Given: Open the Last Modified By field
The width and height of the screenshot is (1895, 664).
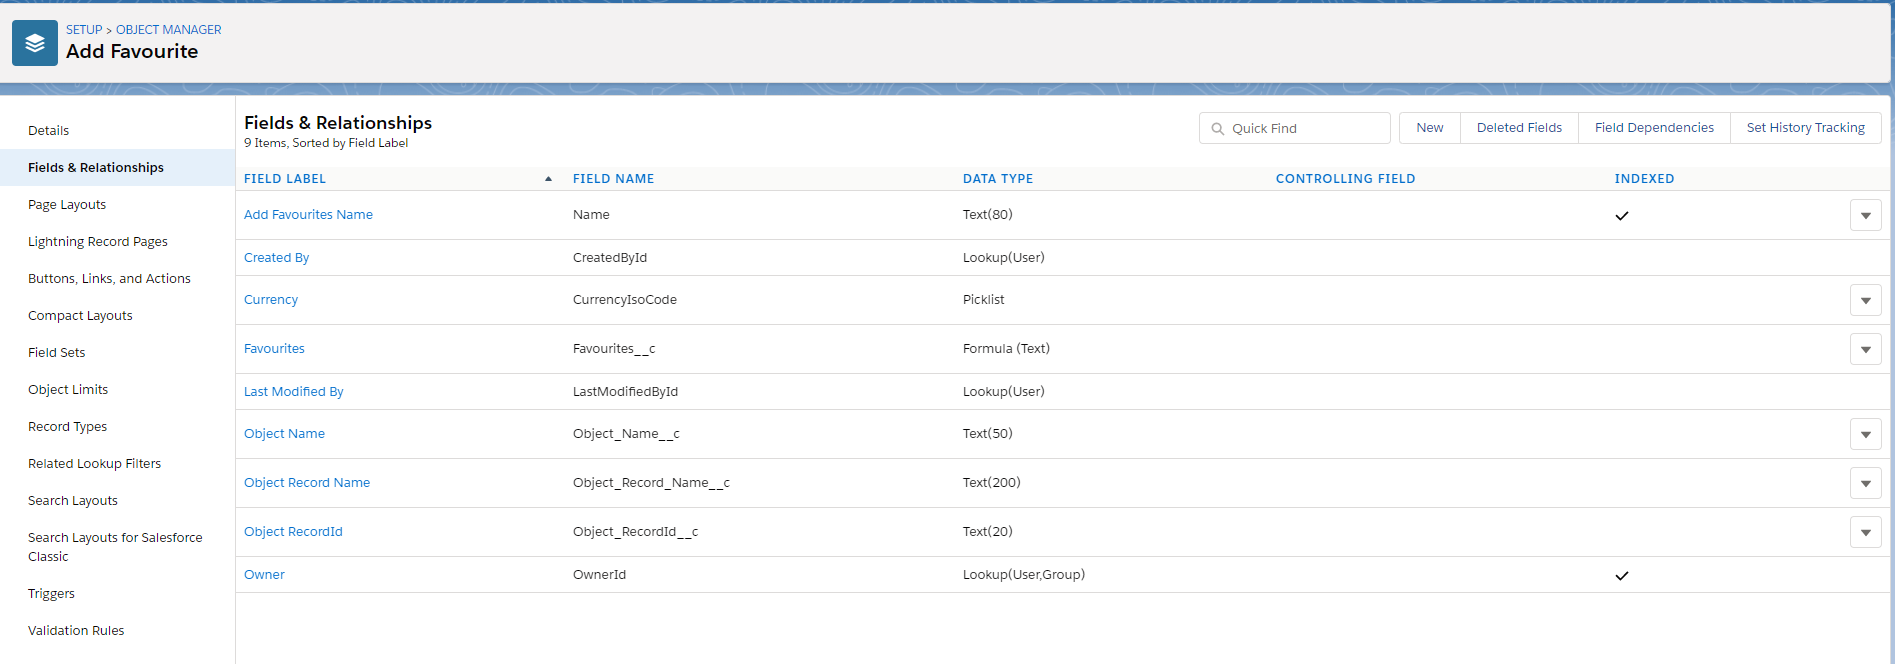Looking at the screenshot, I should 294,392.
